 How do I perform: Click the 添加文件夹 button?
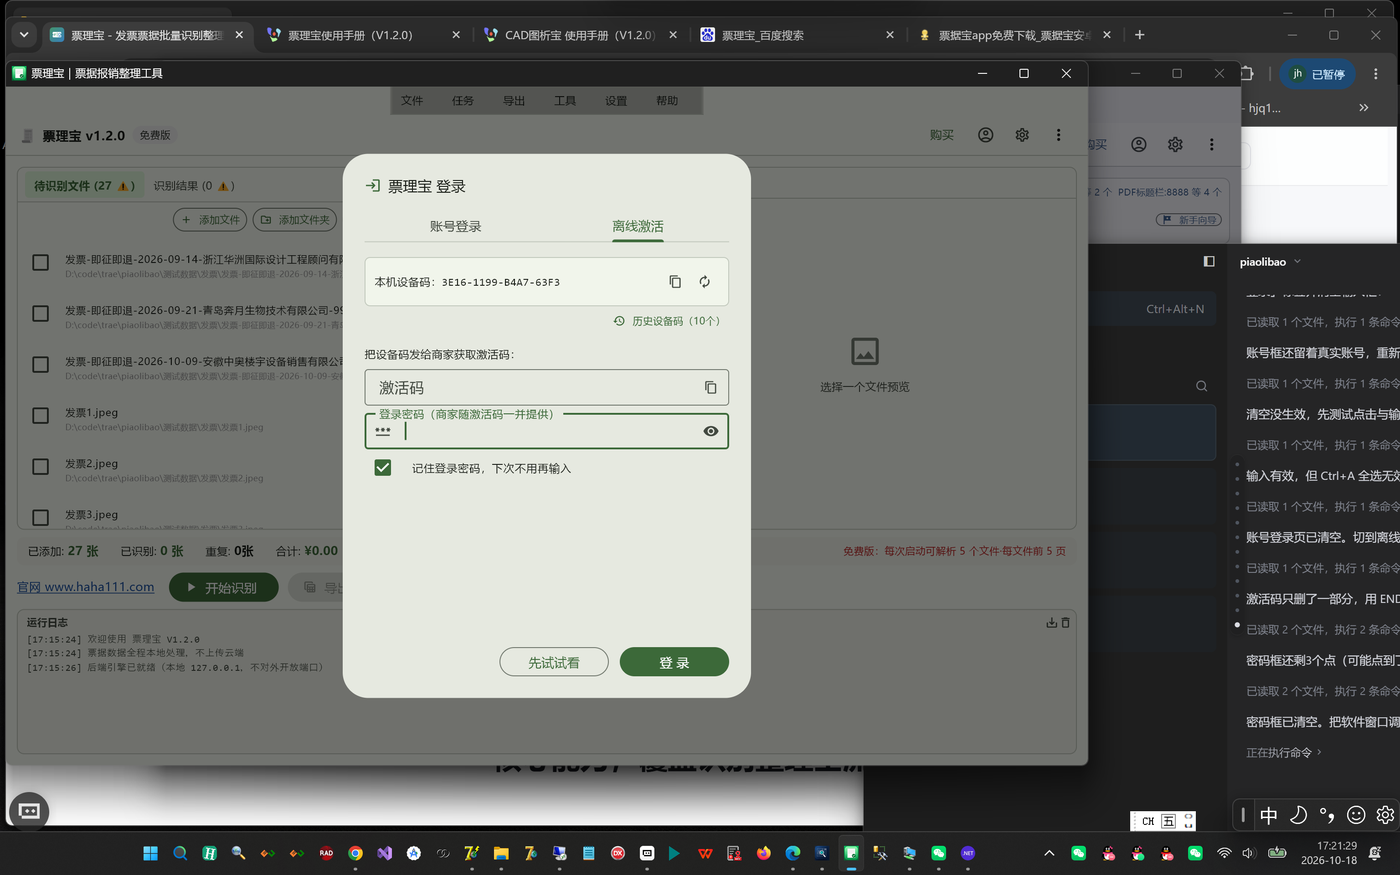295,220
